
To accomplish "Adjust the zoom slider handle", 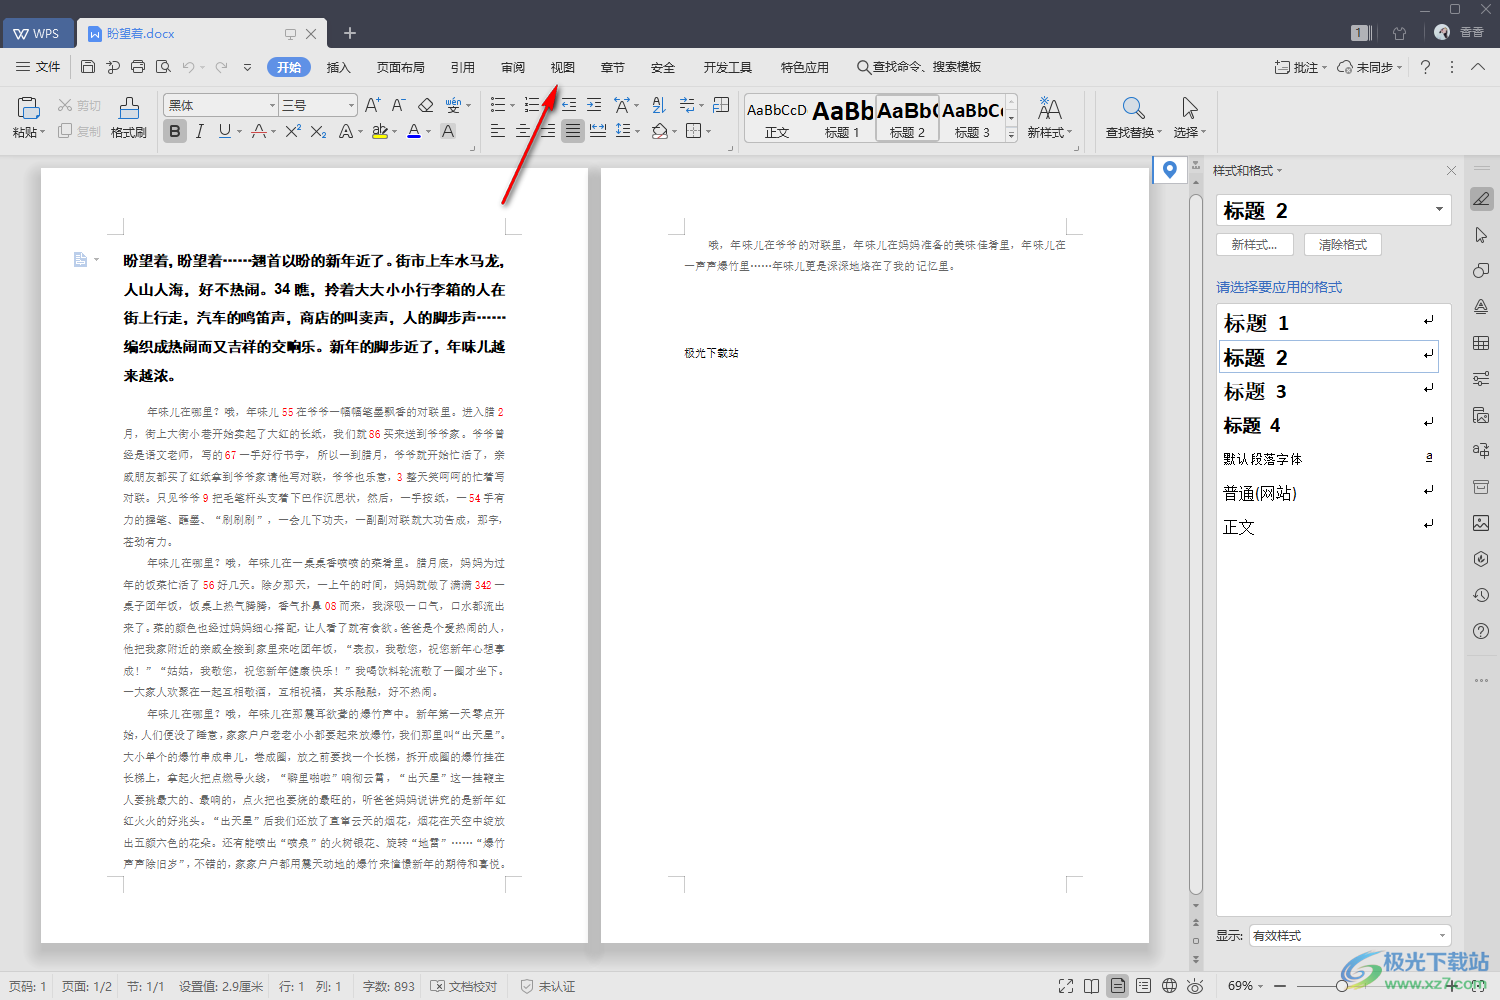I will (x=1342, y=986).
